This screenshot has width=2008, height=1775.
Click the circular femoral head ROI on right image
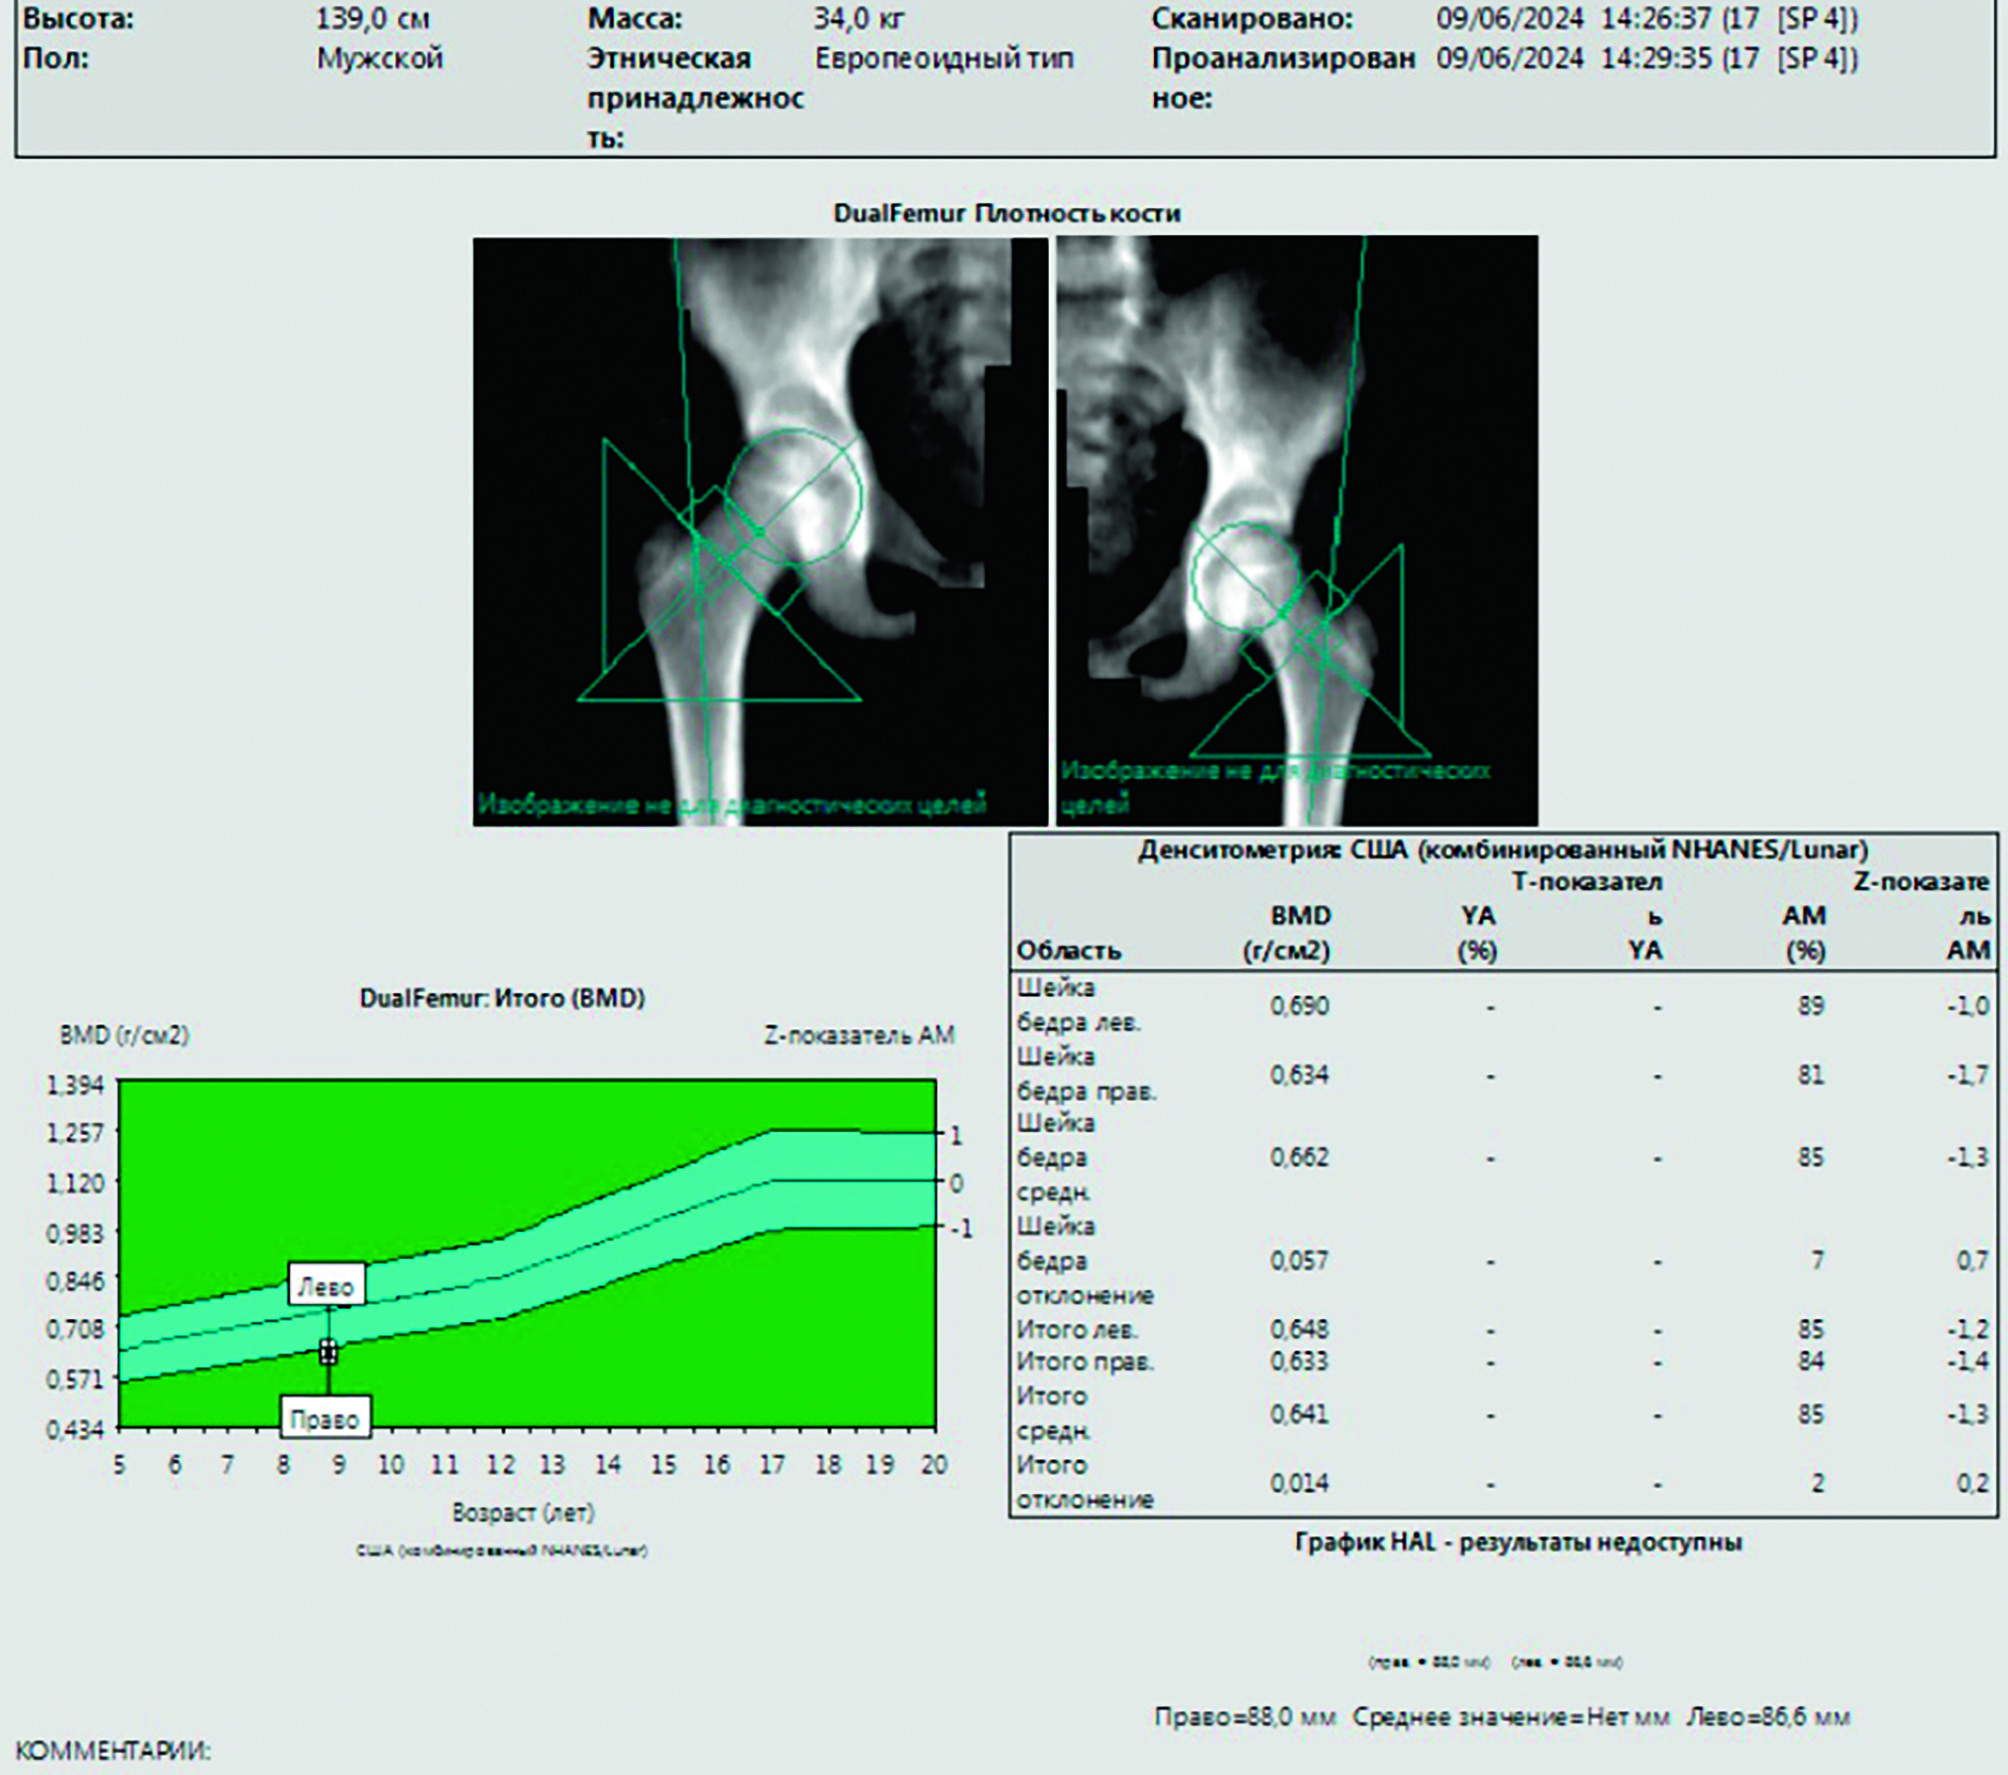point(1245,577)
